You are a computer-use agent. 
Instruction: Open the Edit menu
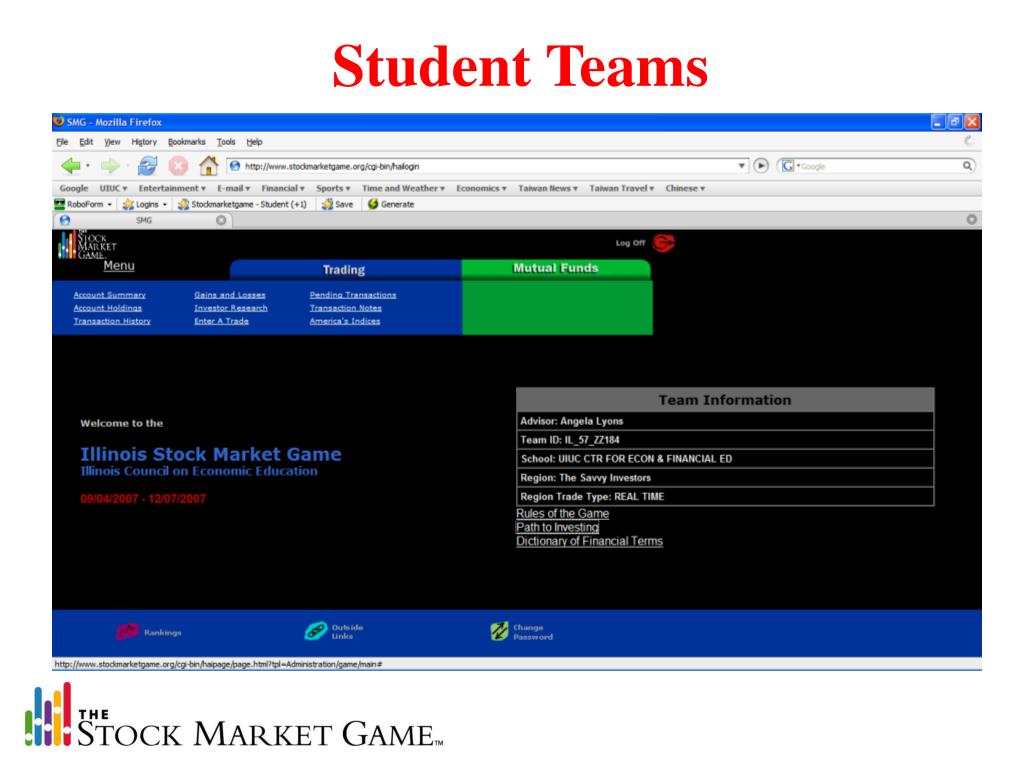pyautogui.click(x=86, y=142)
